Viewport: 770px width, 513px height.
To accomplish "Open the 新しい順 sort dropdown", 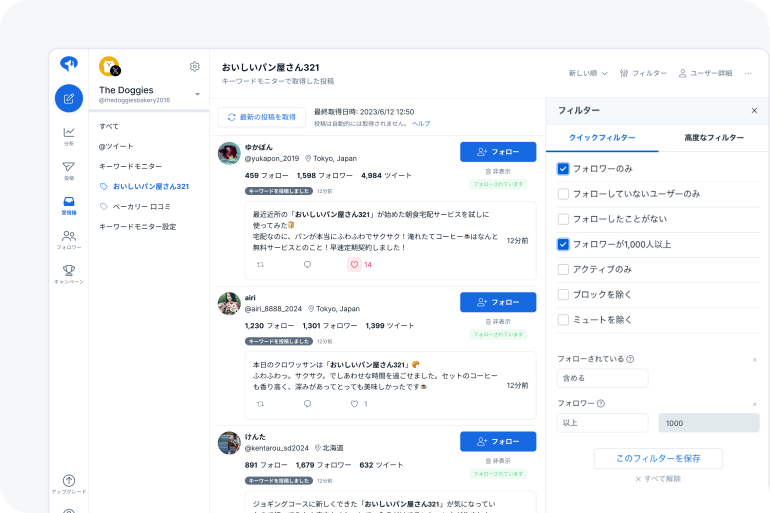I will (x=587, y=73).
